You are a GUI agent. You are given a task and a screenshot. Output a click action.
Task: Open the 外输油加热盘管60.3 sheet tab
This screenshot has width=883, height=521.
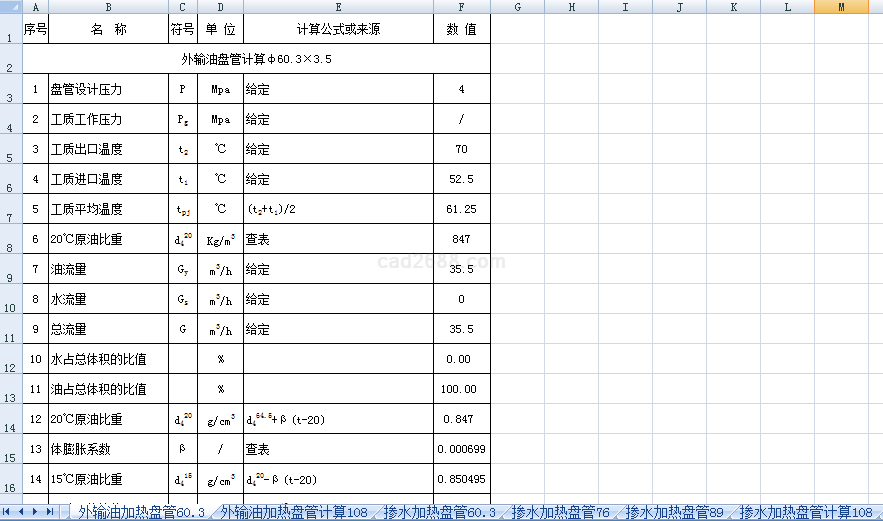141,512
